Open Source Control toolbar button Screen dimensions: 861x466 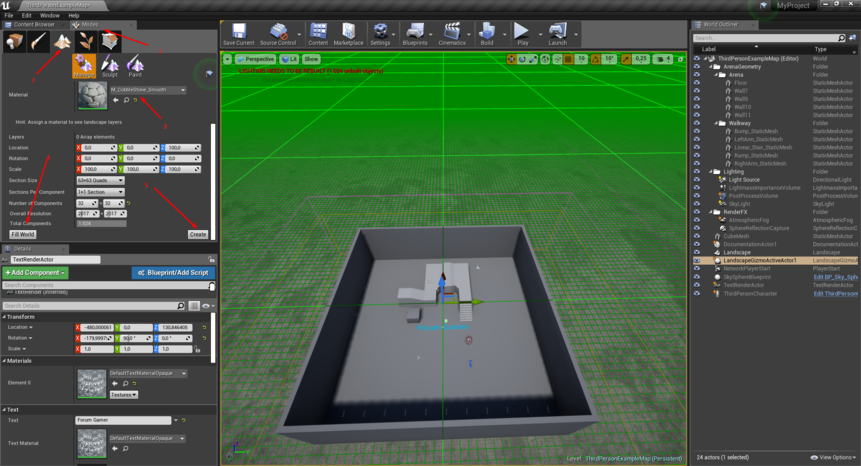coord(278,34)
